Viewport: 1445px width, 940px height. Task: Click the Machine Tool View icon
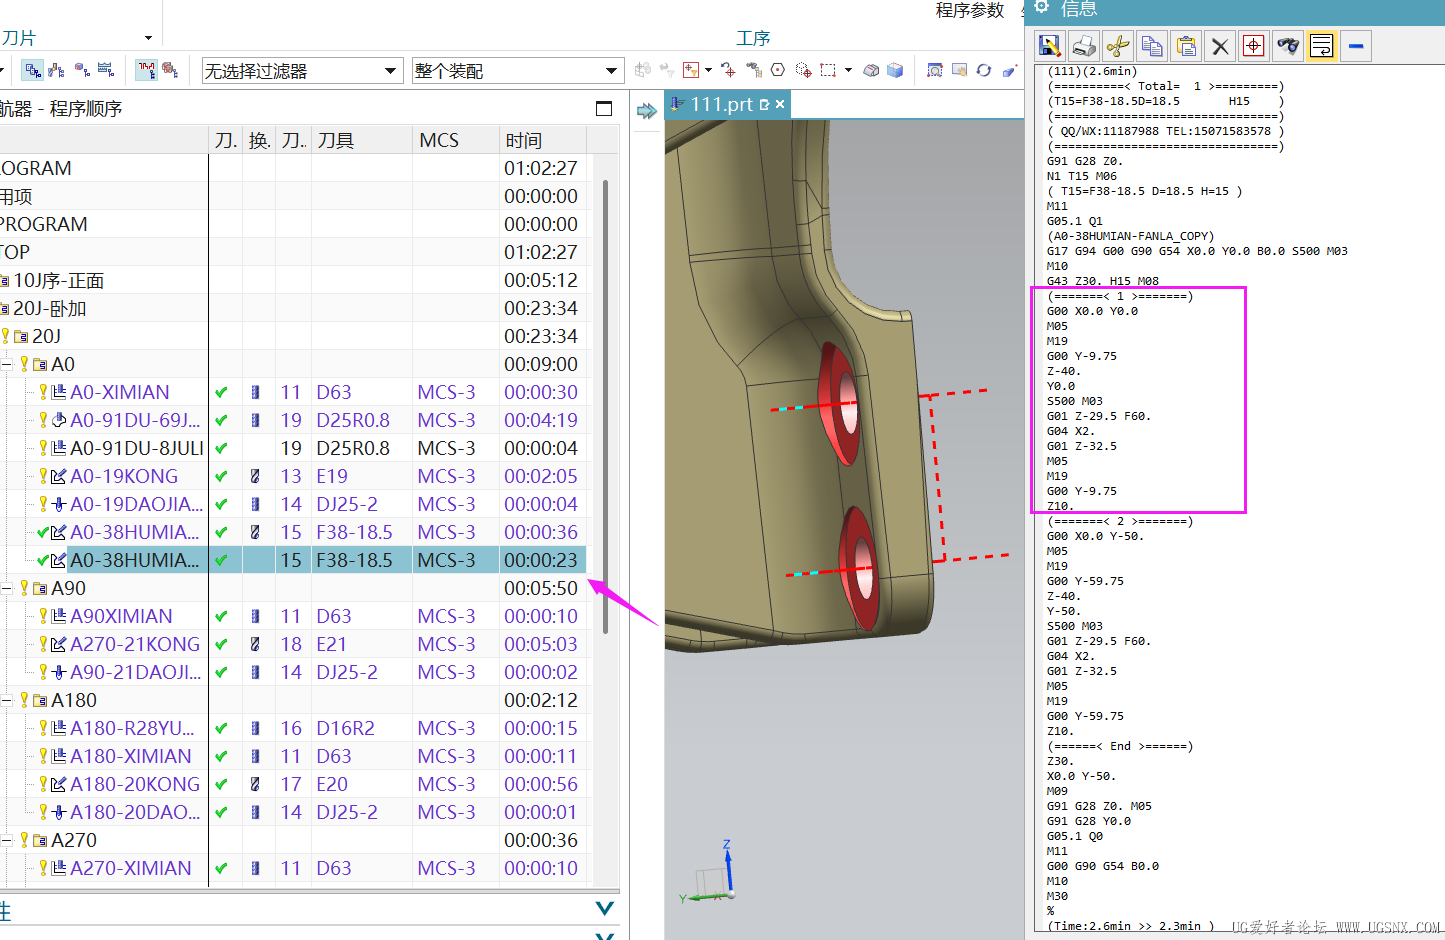pos(57,70)
